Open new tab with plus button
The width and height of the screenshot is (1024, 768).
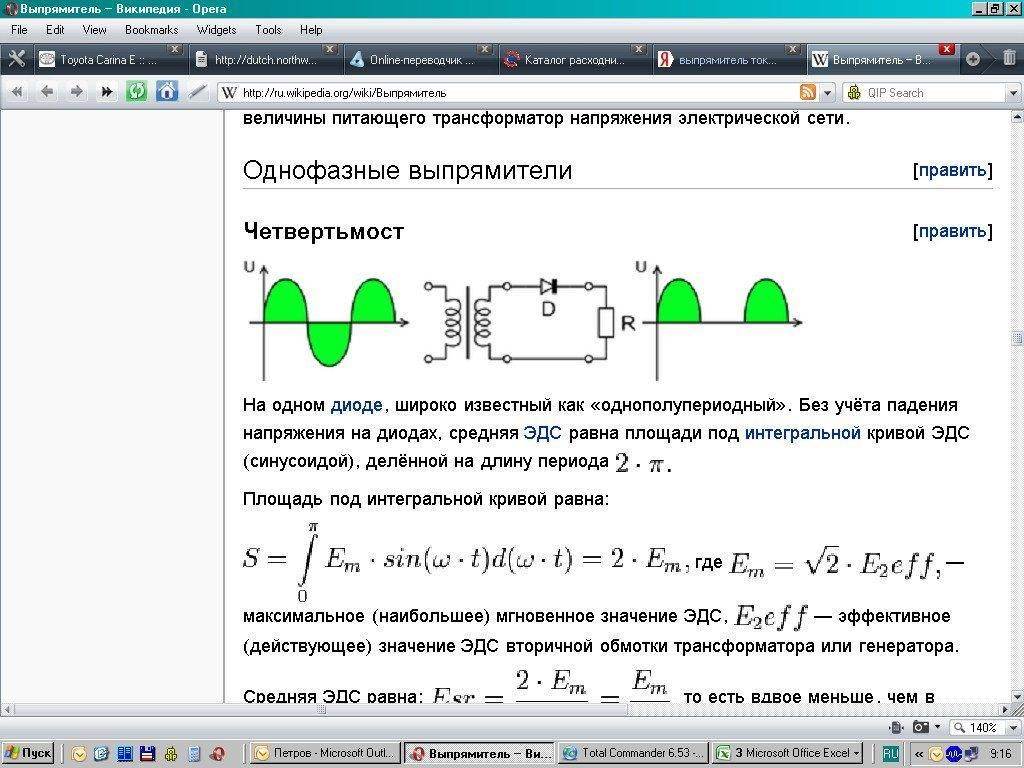tap(972, 59)
